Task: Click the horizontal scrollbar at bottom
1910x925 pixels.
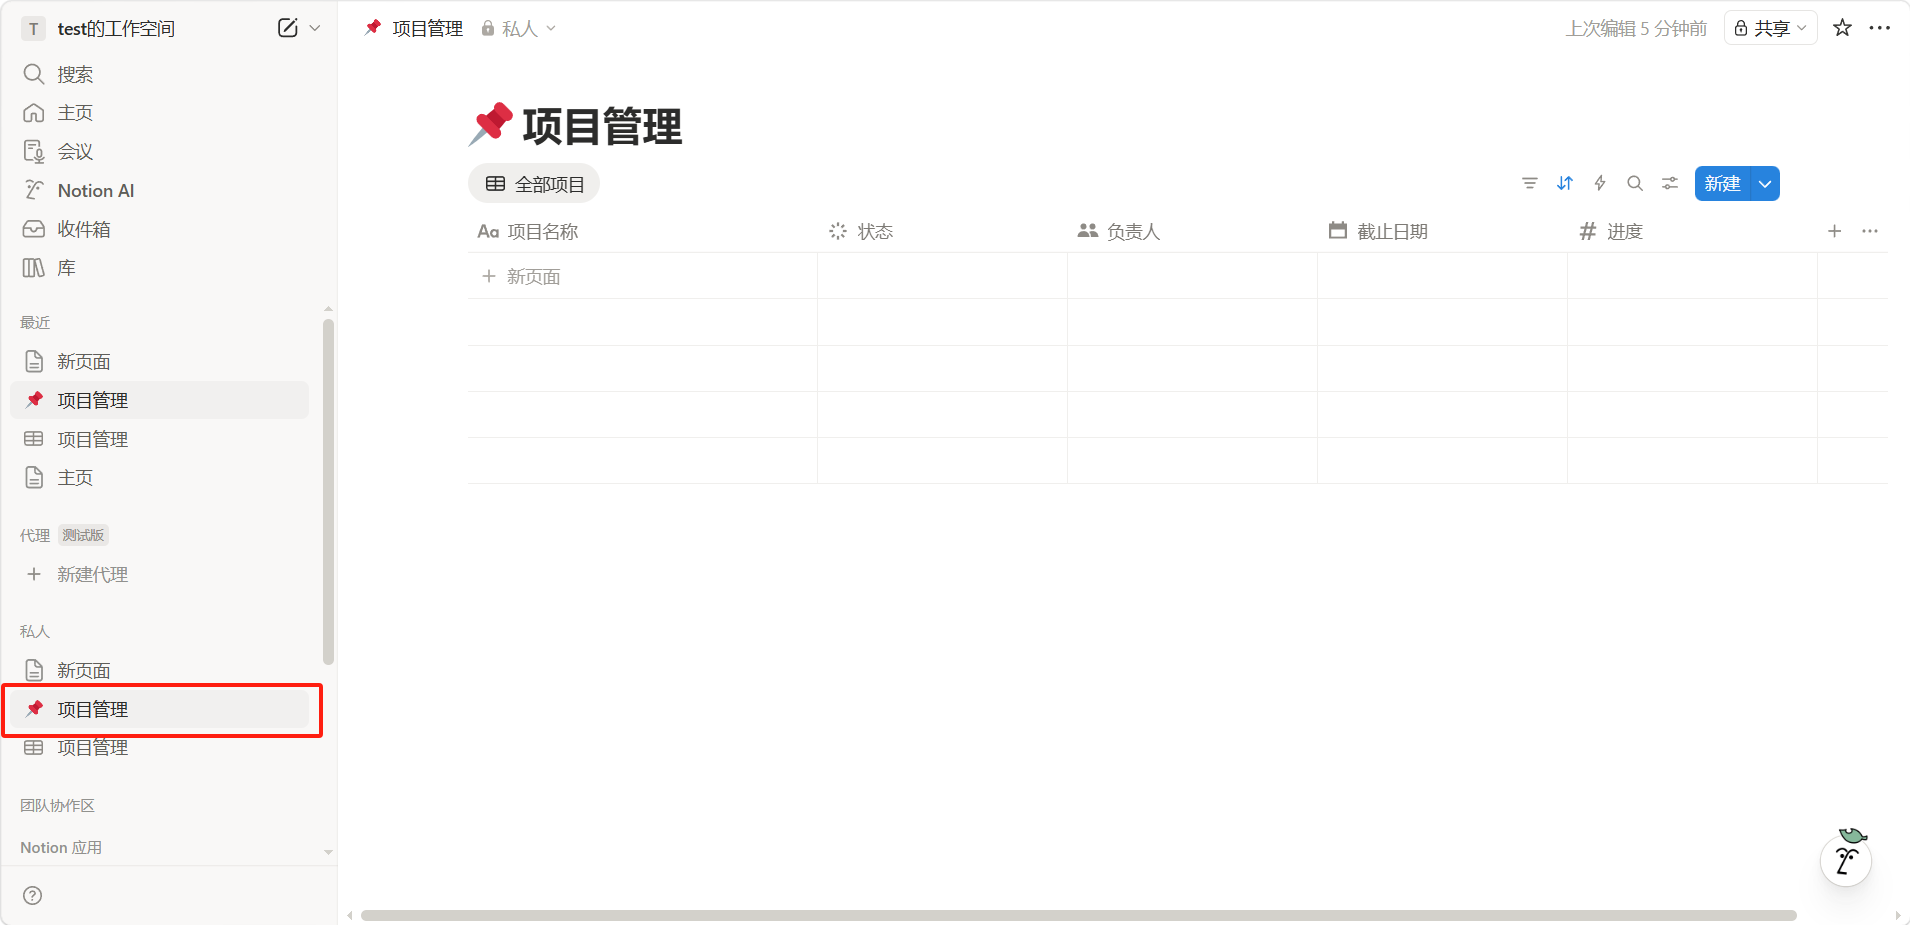Action: pos(1078,915)
